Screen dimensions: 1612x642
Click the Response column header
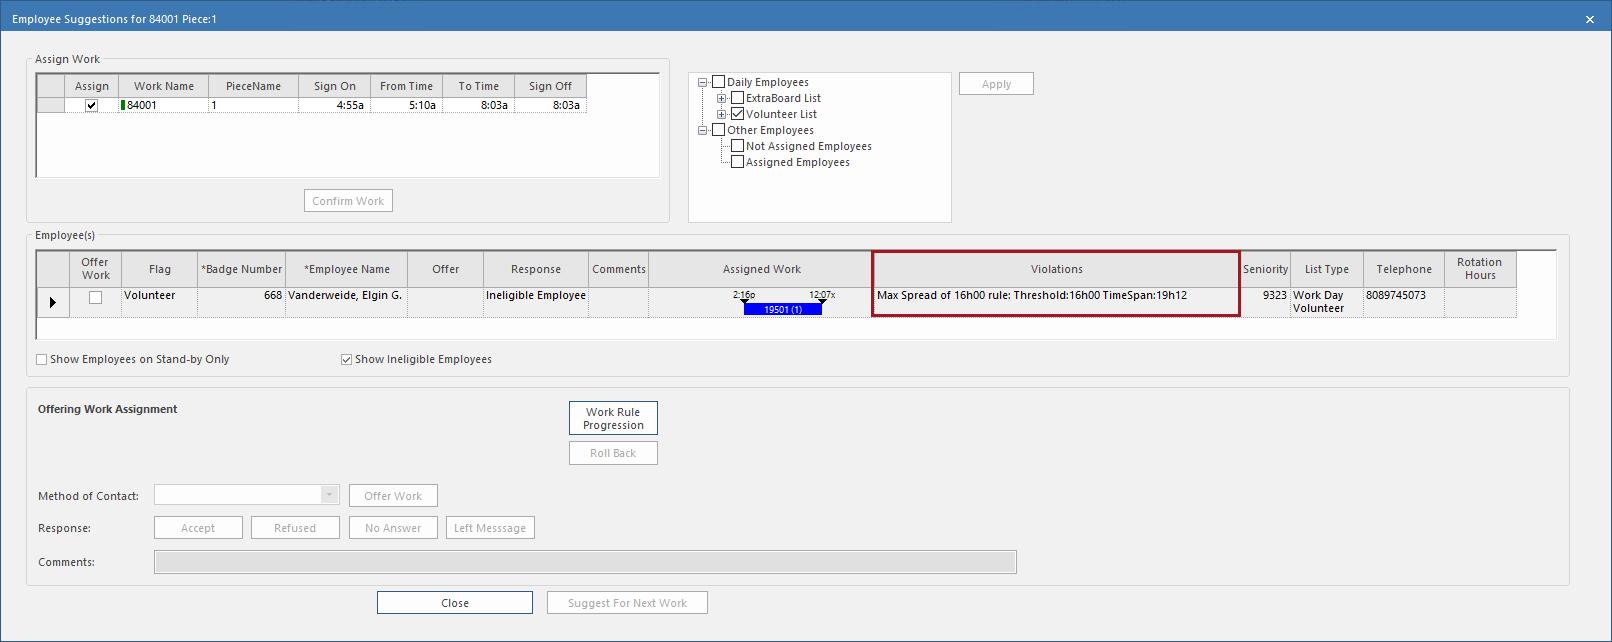pyautogui.click(x=536, y=269)
